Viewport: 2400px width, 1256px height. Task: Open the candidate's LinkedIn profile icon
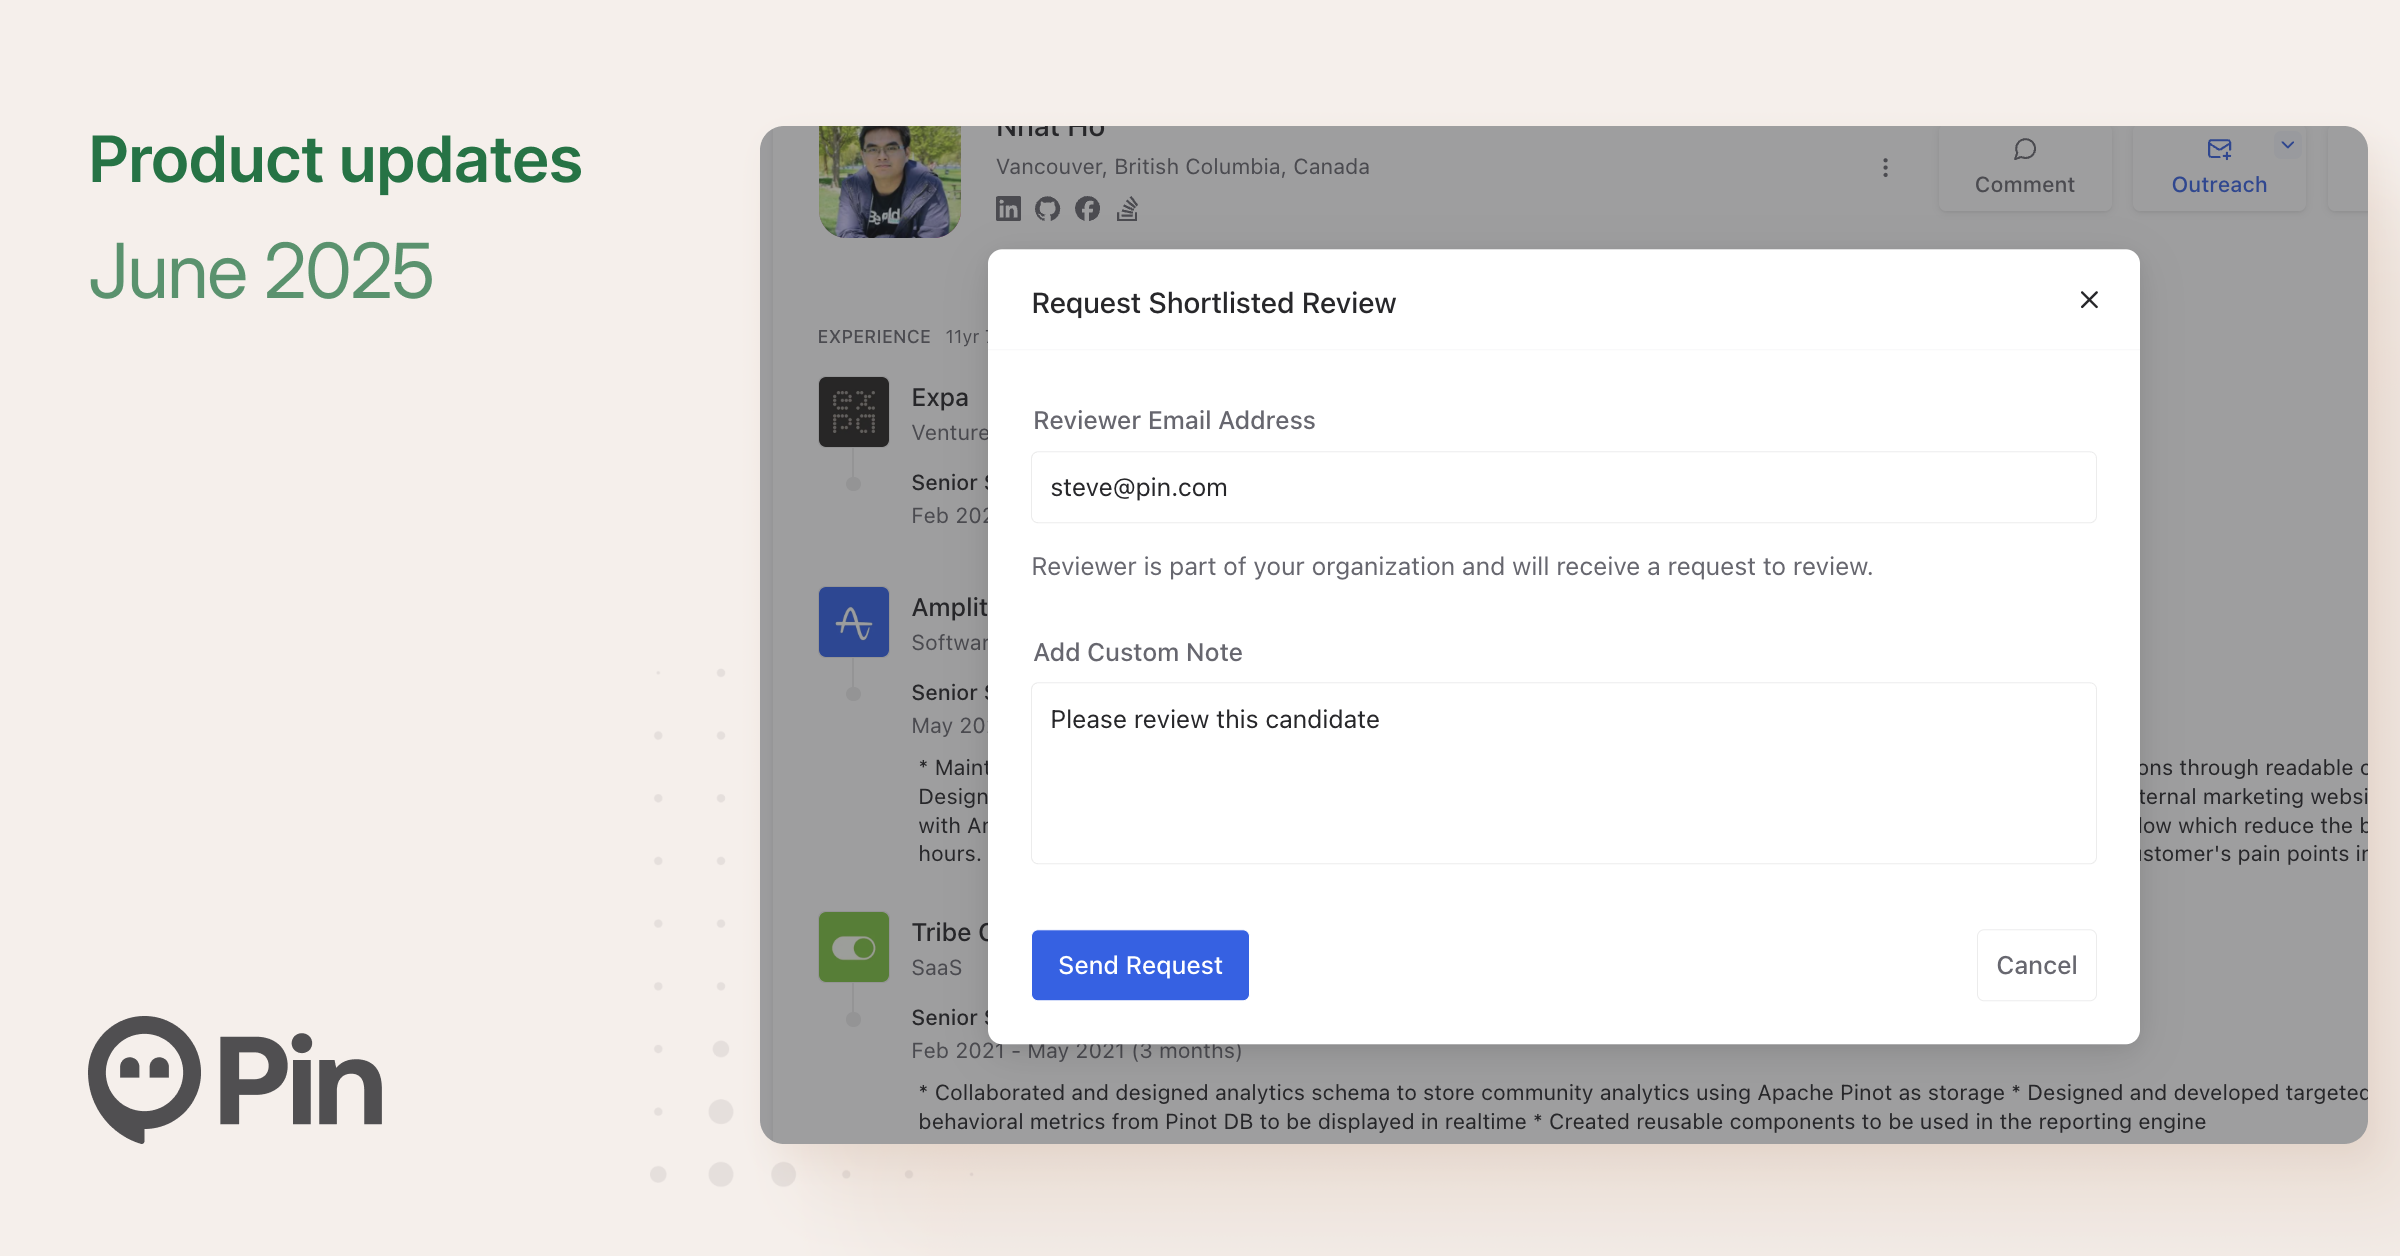1008,208
